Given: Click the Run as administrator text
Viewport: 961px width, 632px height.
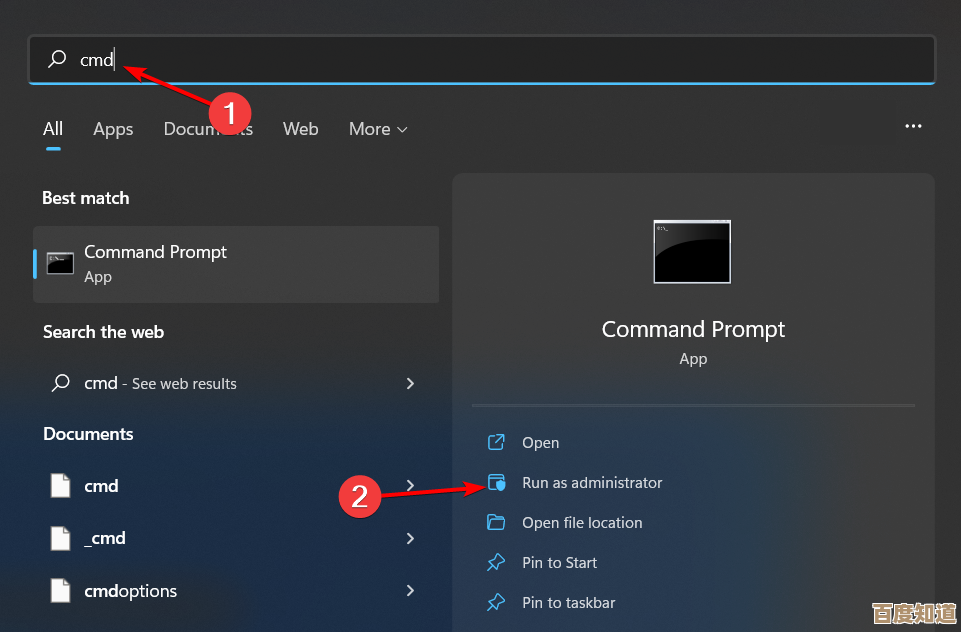Looking at the screenshot, I should [x=592, y=483].
